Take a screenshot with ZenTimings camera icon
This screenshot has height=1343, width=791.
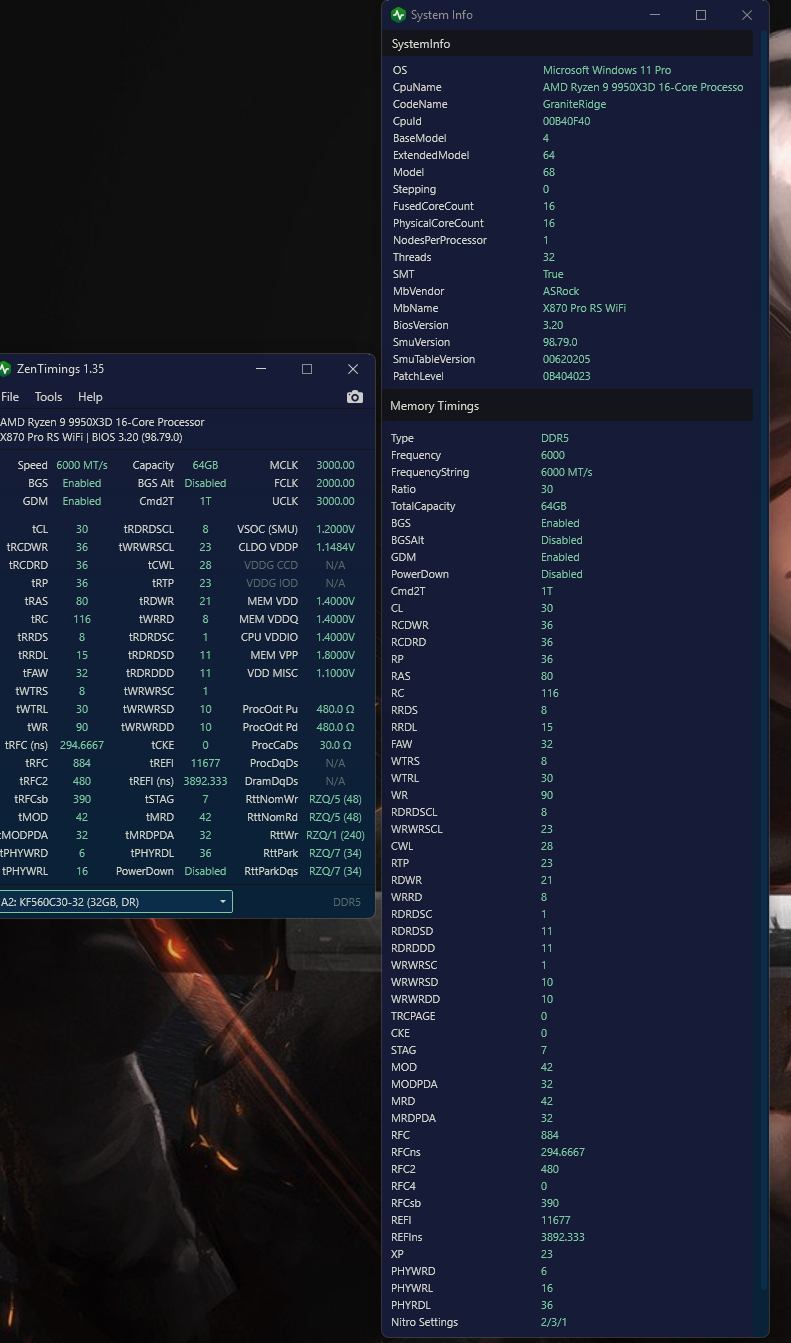pyautogui.click(x=354, y=397)
